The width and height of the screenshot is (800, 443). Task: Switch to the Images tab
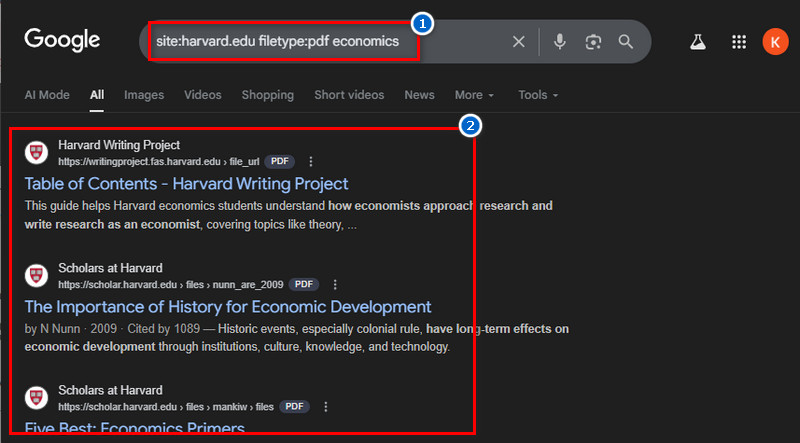point(144,95)
